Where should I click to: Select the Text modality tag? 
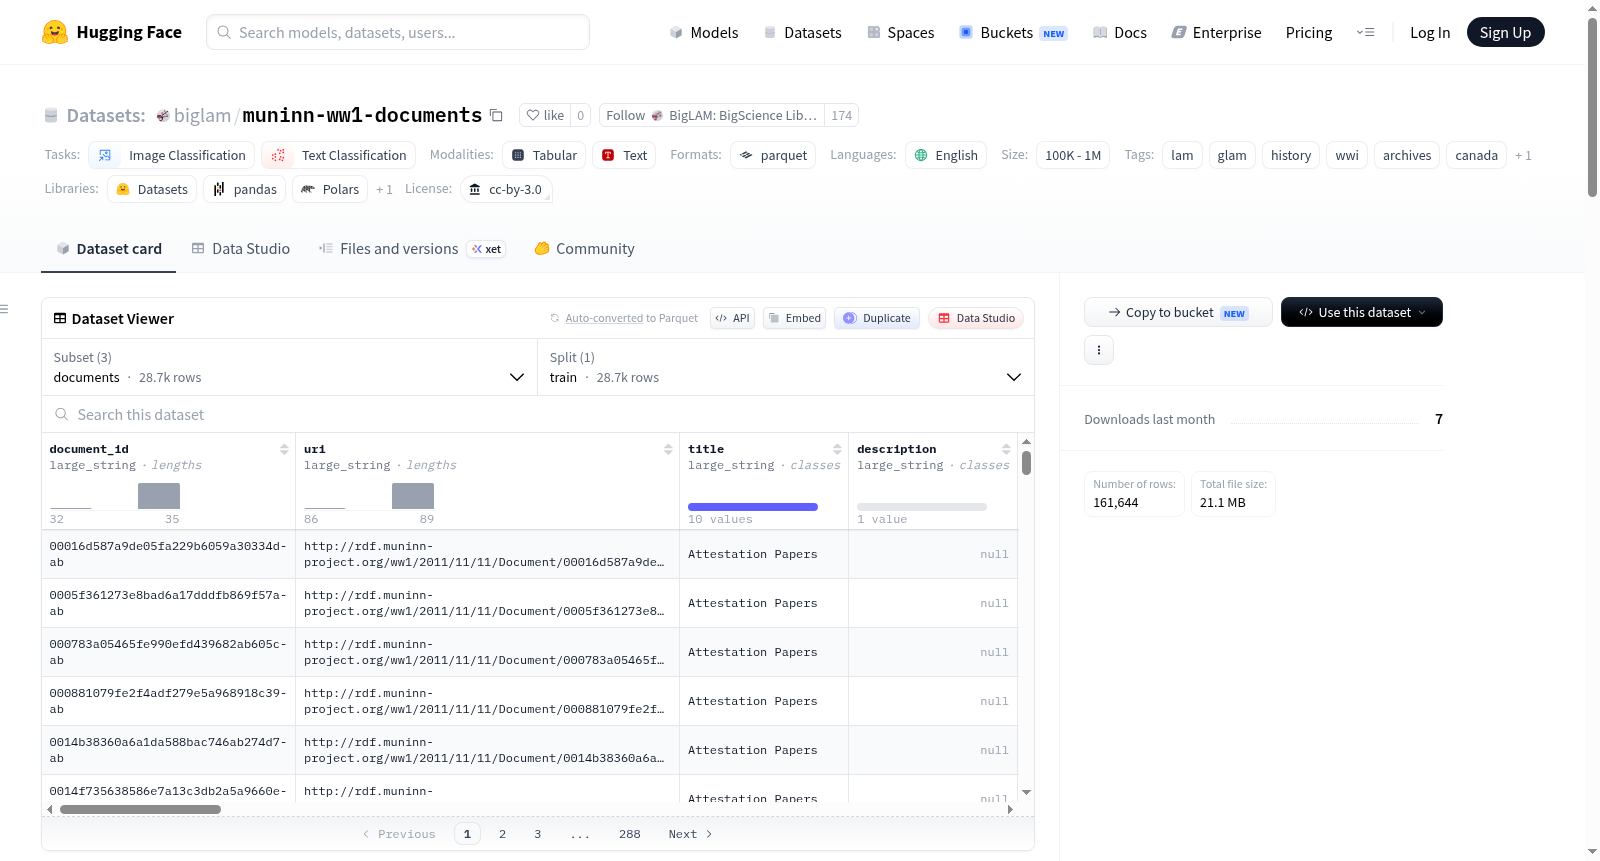point(624,155)
